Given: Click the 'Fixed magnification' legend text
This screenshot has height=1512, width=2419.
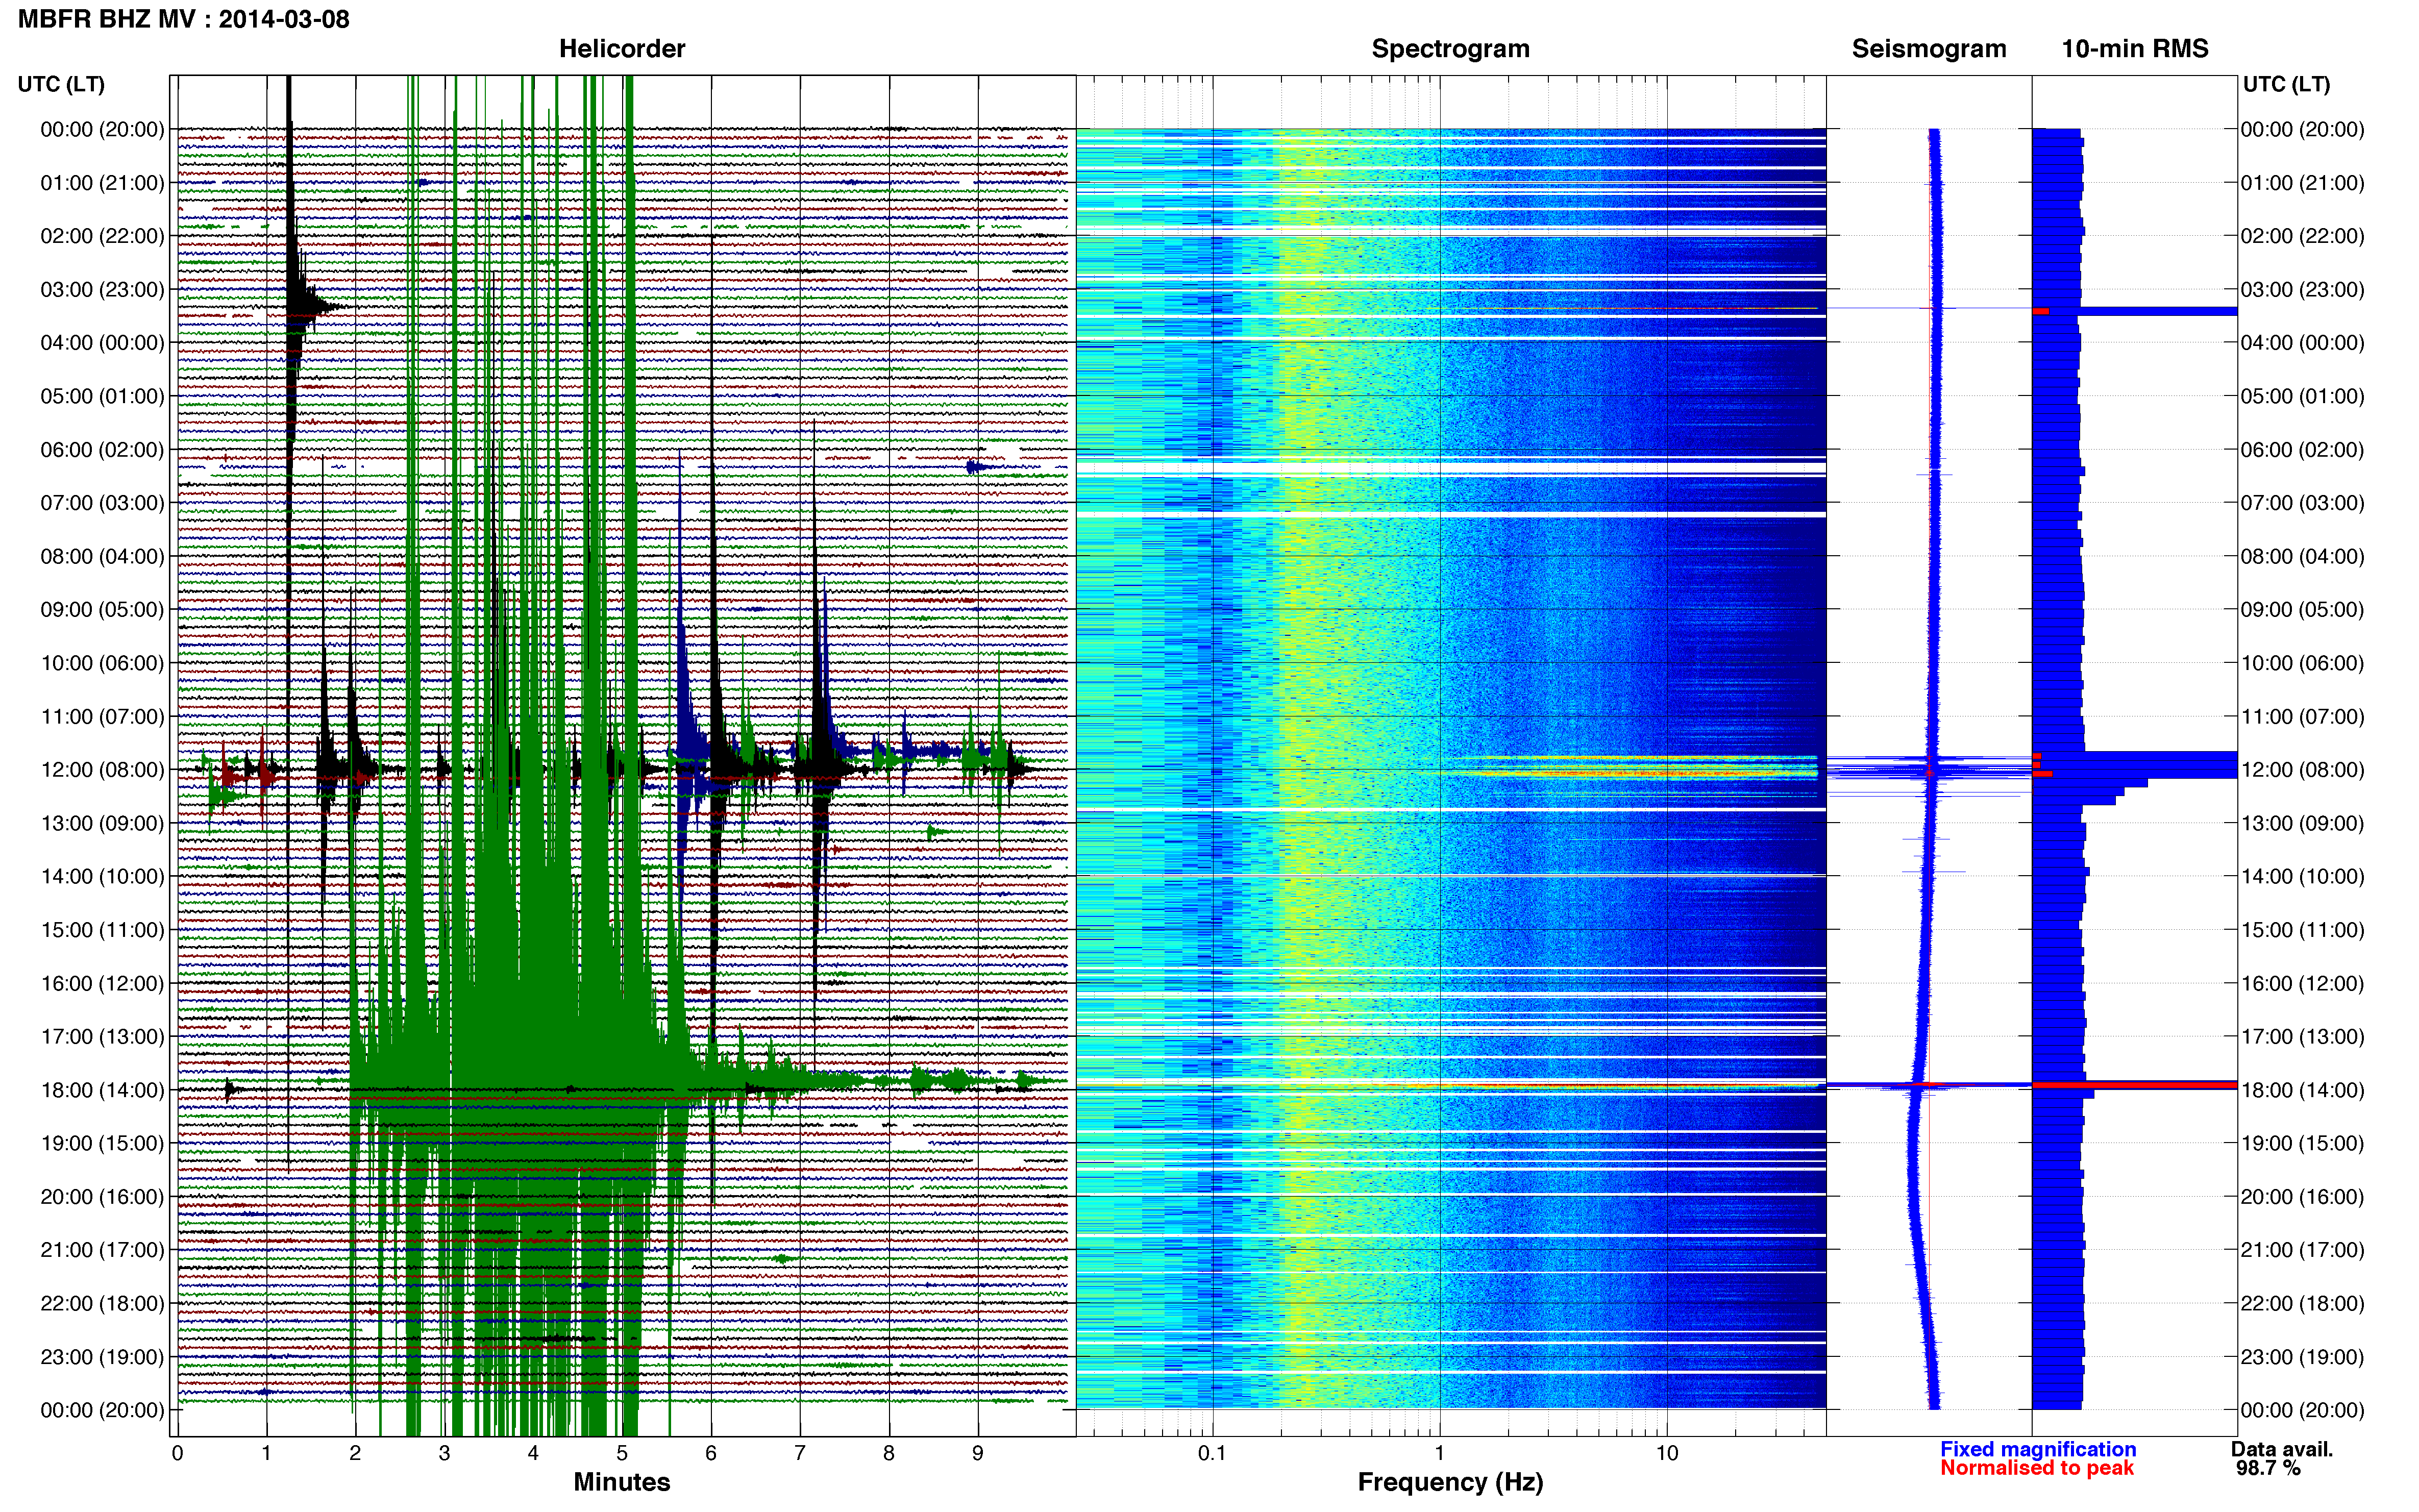Looking at the screenshot, I should 2038,1449.
